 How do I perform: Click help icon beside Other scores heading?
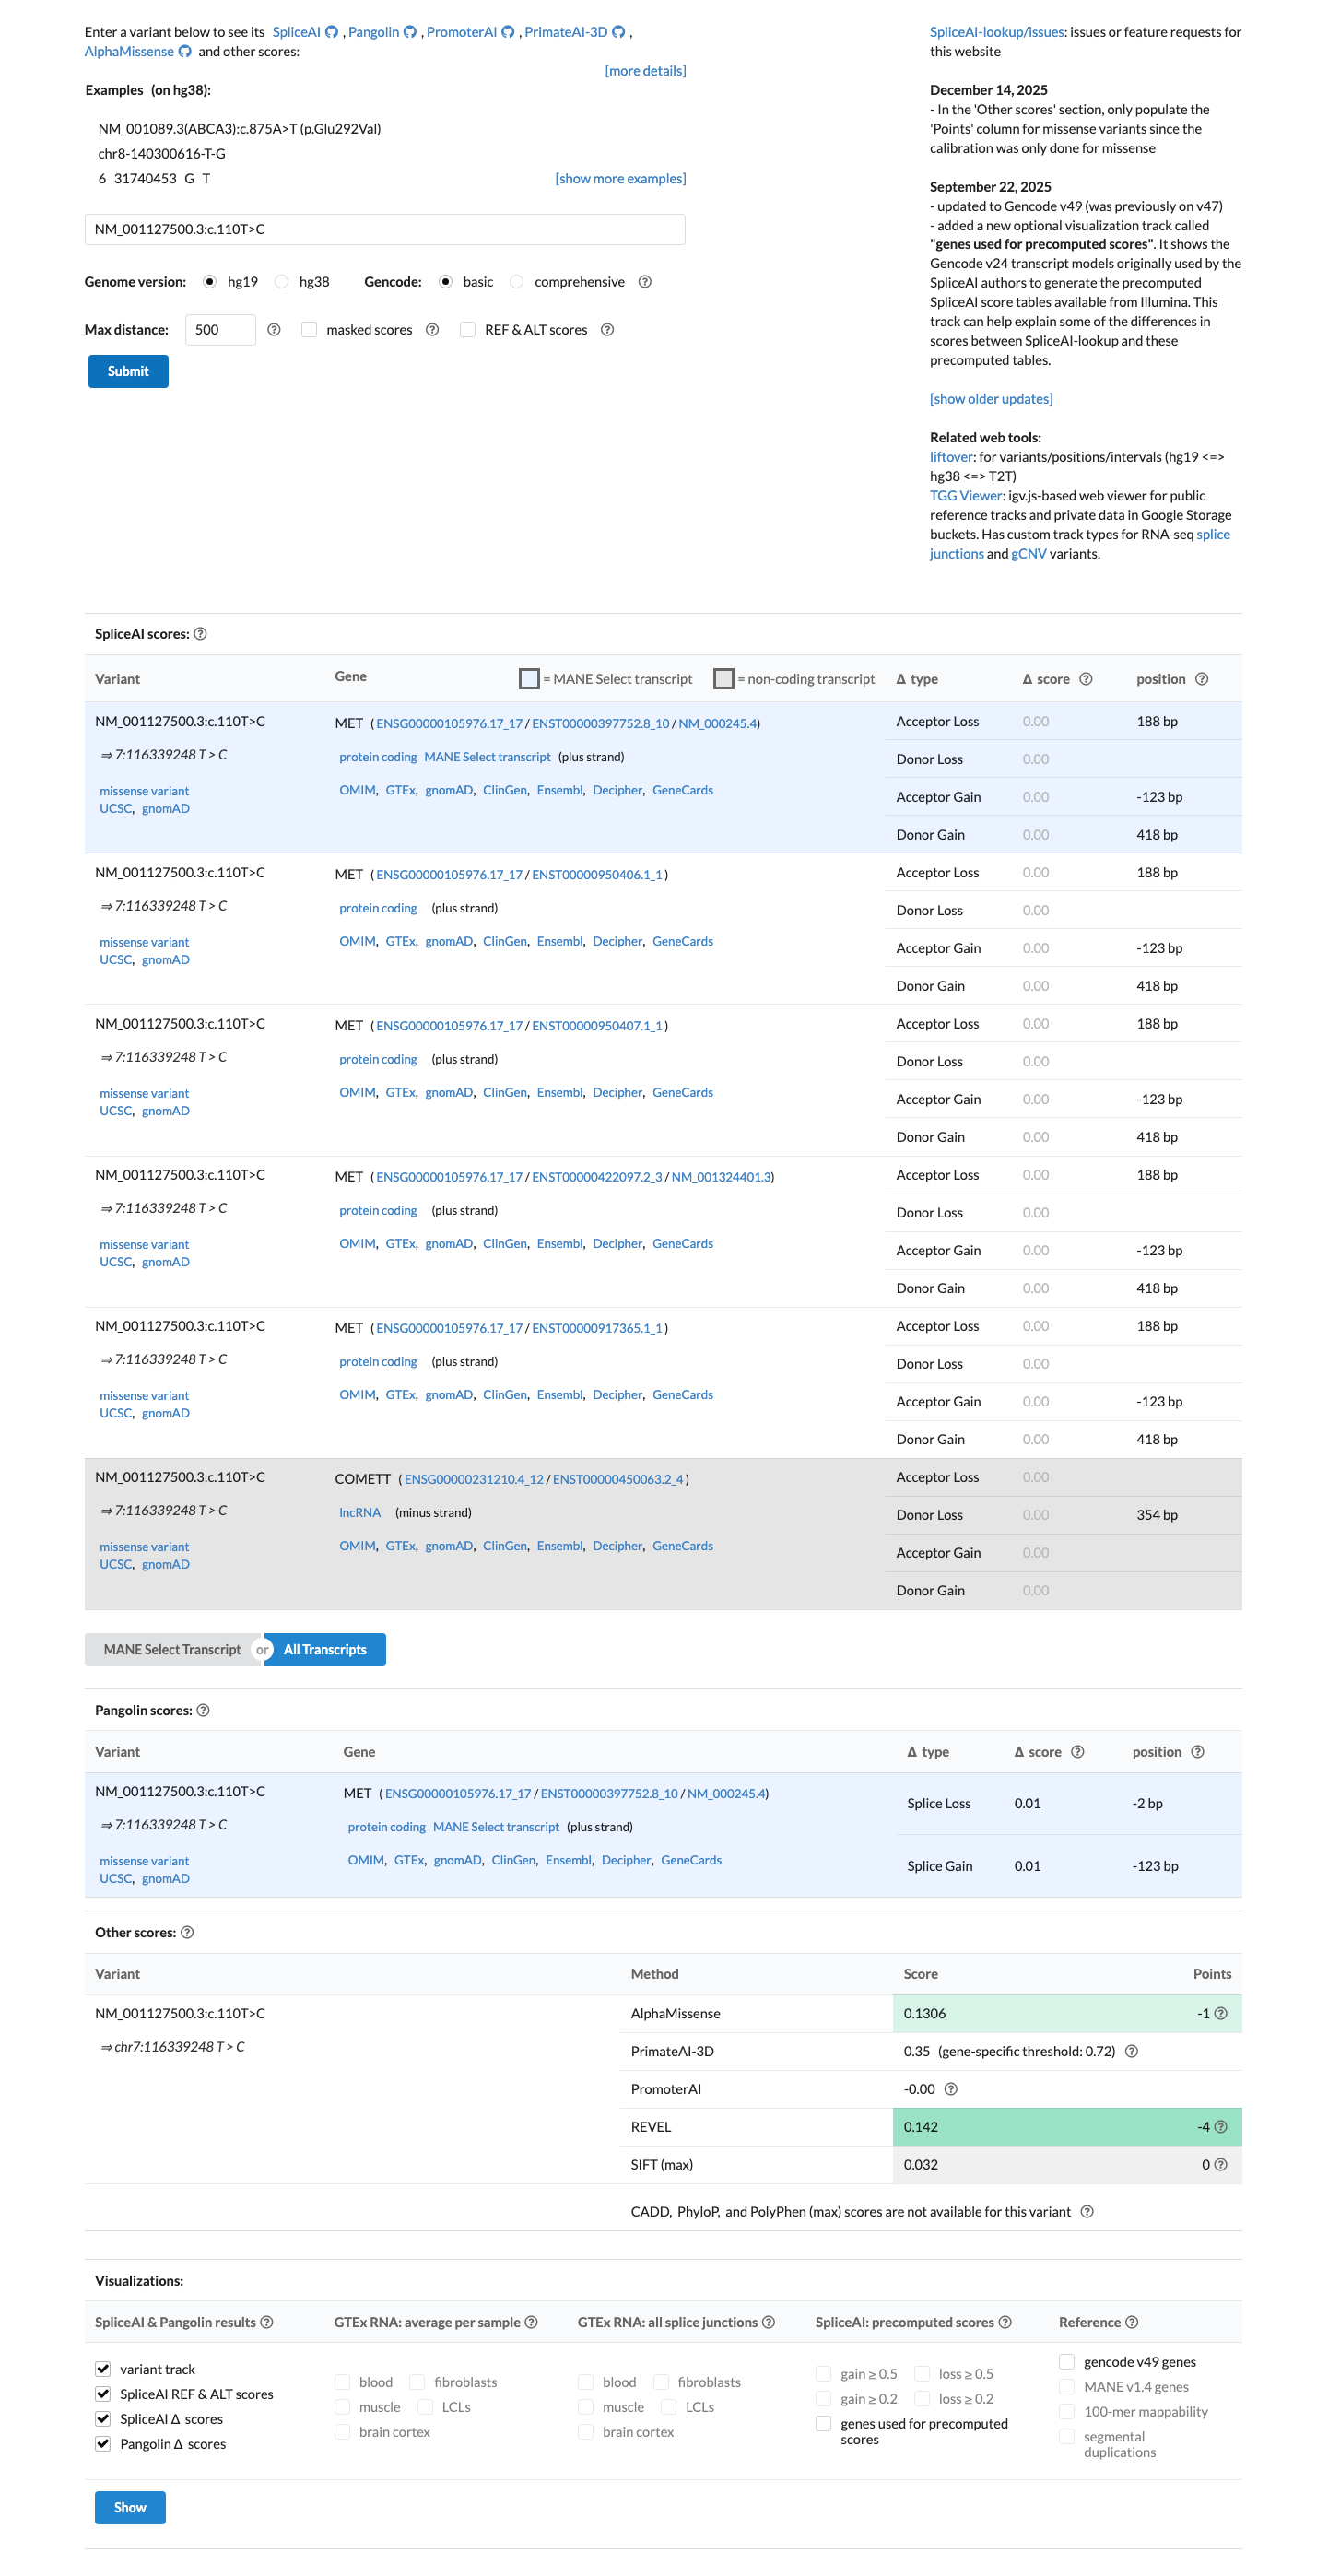(187, 1933)
